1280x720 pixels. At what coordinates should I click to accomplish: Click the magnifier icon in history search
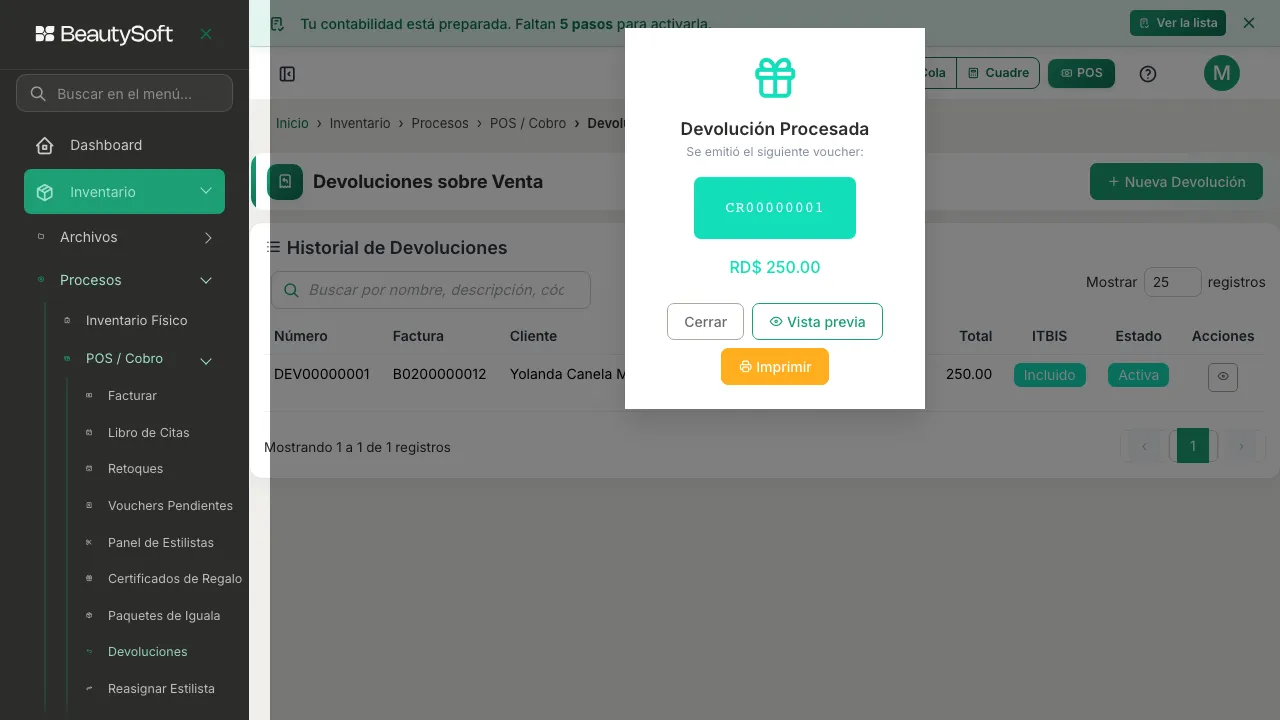tap(291, 290)
